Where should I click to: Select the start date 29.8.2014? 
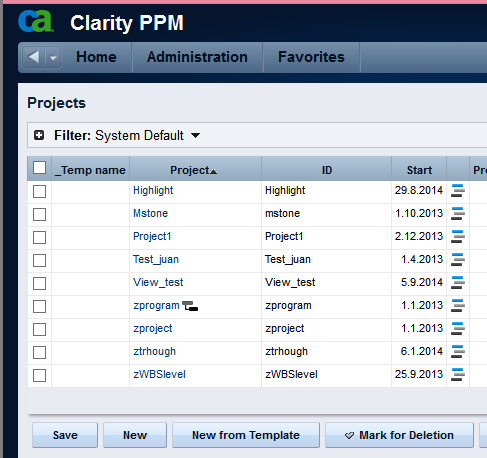coord(419,190)
